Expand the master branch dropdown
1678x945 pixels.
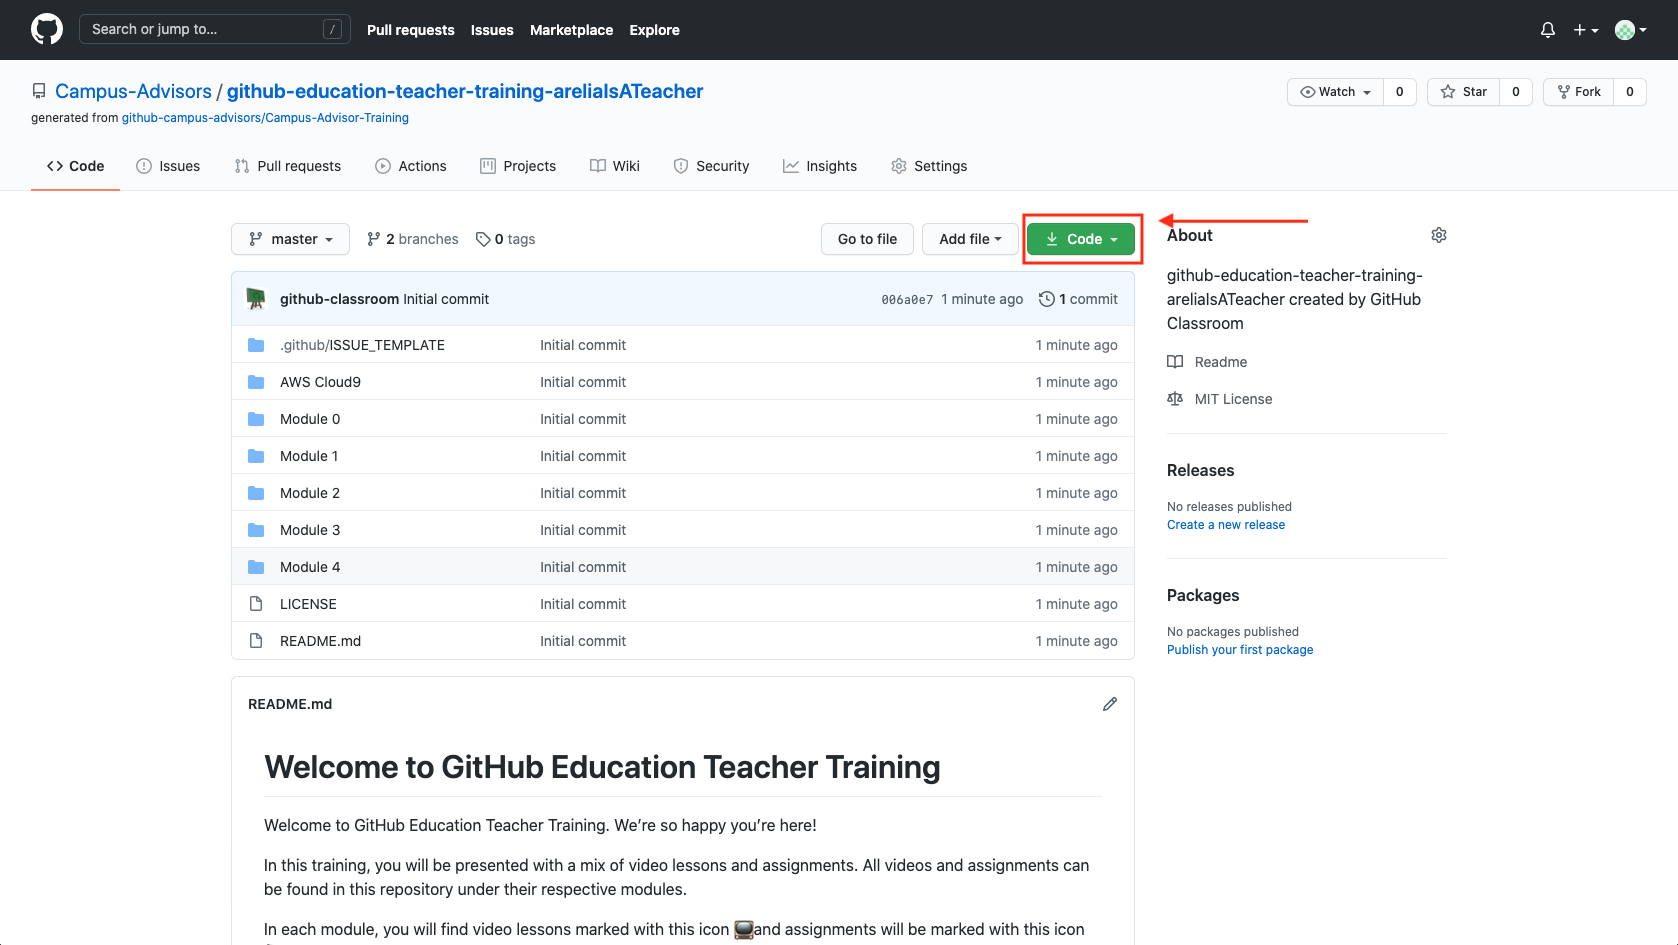pos(290,239)
